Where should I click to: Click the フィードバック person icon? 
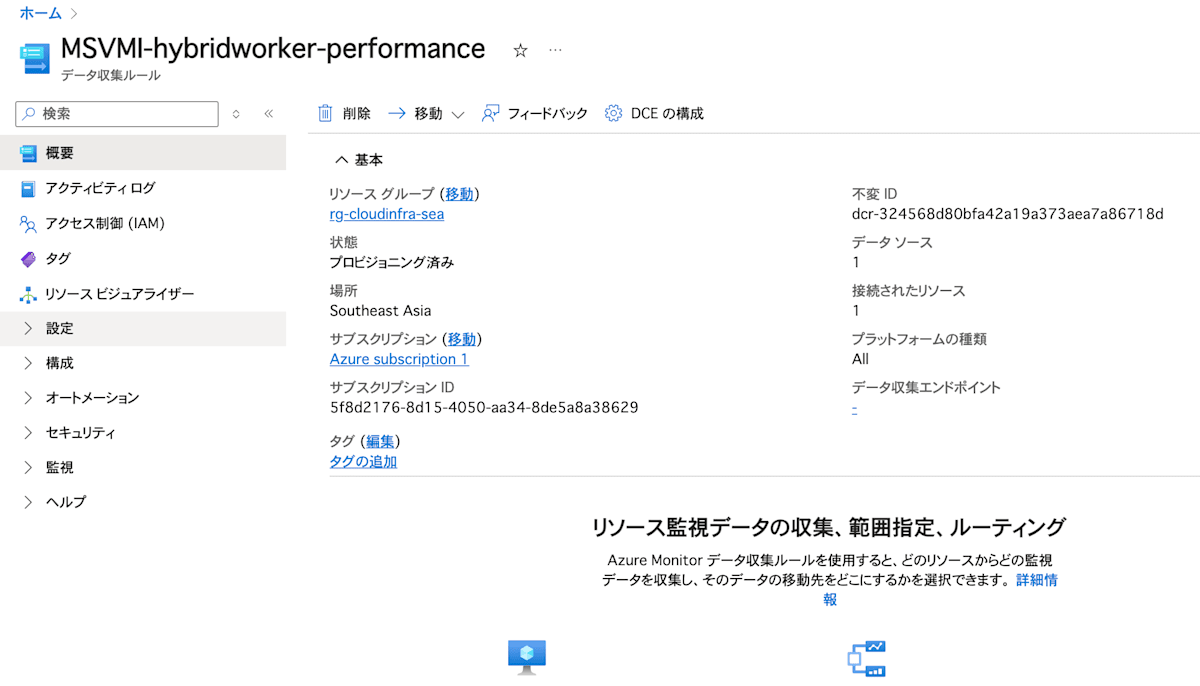click(x=490, y=113)
